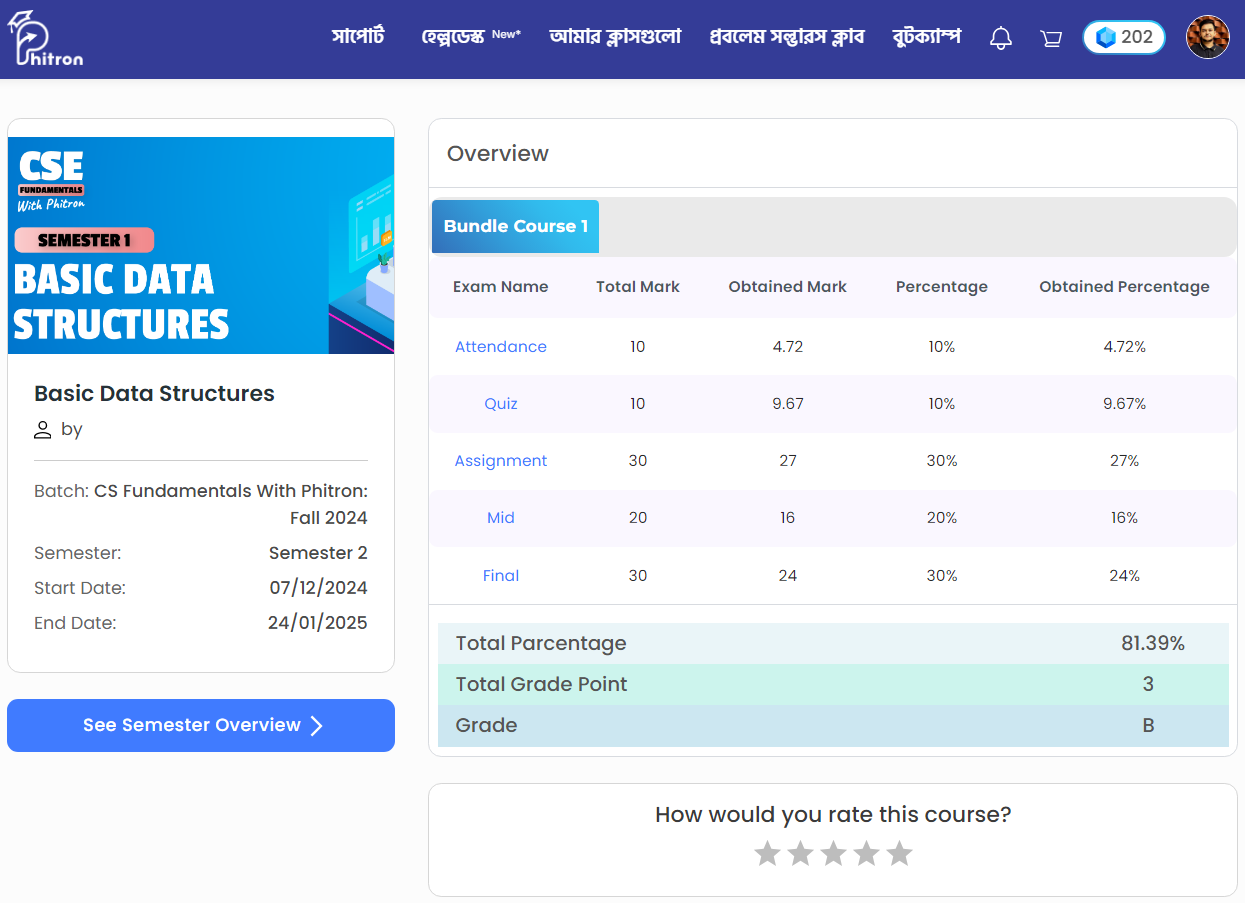
Task: Select the Bundle Course 1 tab
Action: pyautogui.click(x=515, y=226)
